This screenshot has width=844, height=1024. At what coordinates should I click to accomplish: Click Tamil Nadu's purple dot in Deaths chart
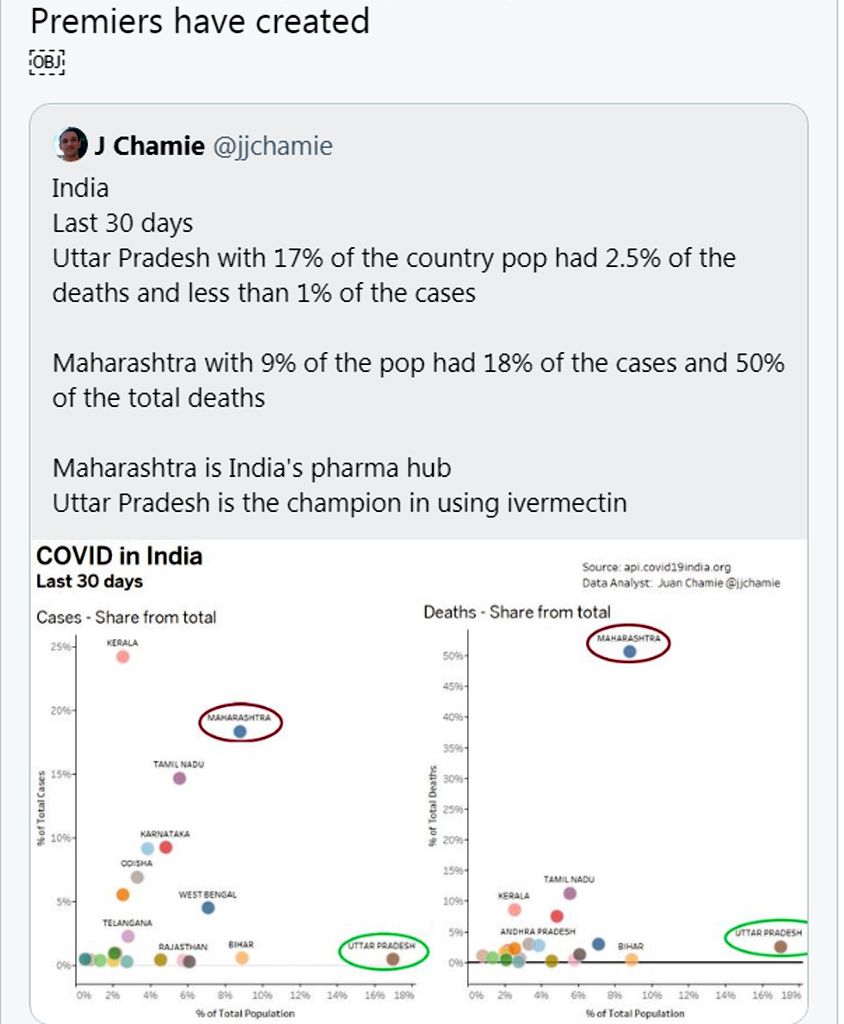pyautogui.click(x=570, y=893)
